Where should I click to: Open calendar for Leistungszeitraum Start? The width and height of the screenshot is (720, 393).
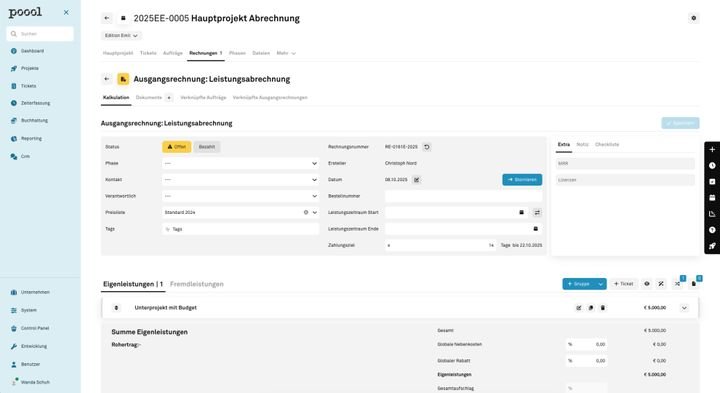tap(521, 212)
